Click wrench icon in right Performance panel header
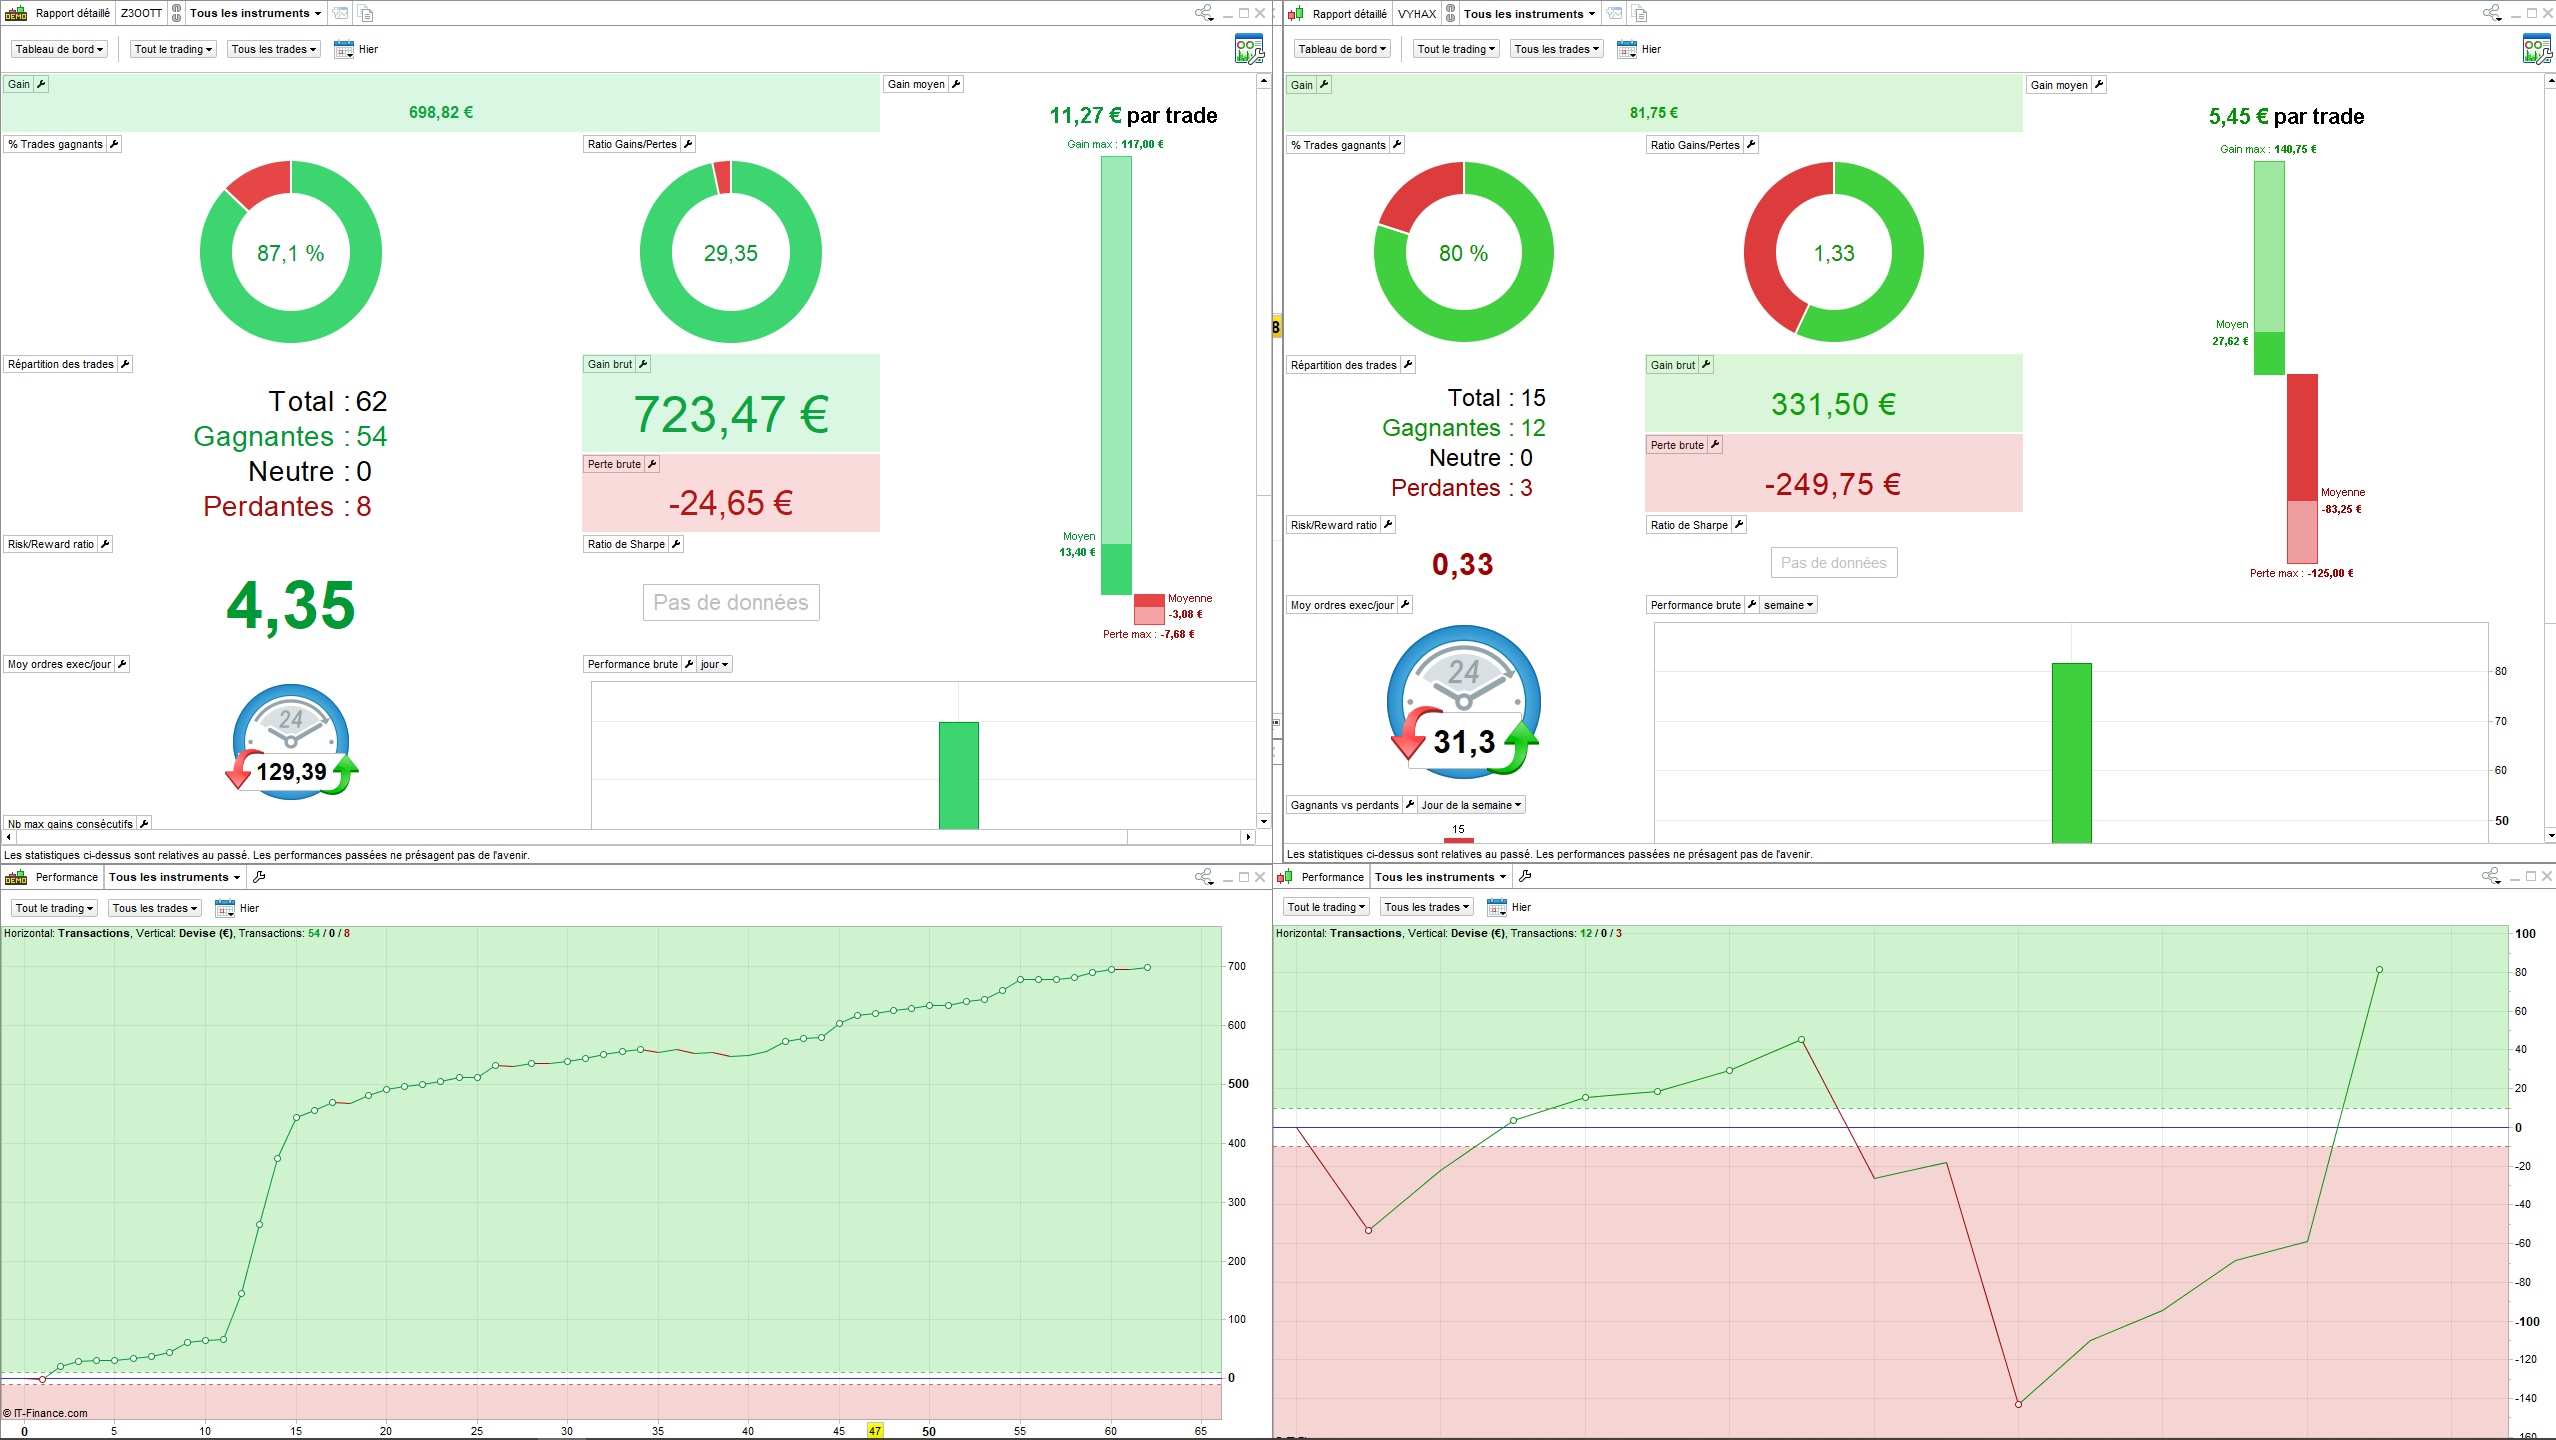 (1525, 876)
